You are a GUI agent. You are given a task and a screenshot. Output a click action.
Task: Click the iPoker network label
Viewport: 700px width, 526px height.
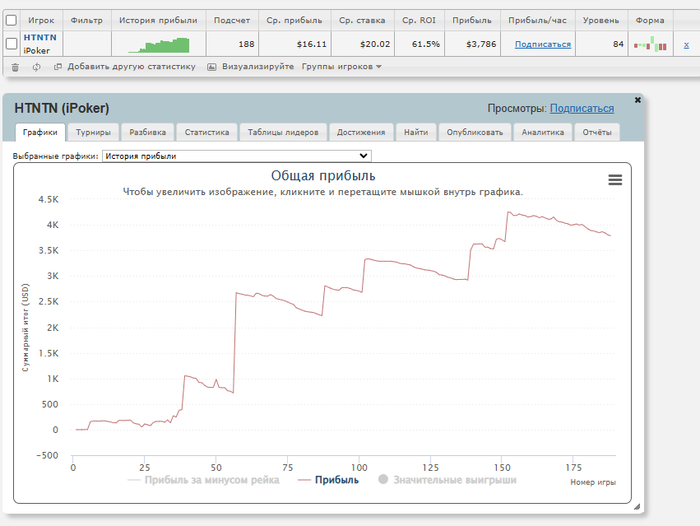(x=37, y=50)
